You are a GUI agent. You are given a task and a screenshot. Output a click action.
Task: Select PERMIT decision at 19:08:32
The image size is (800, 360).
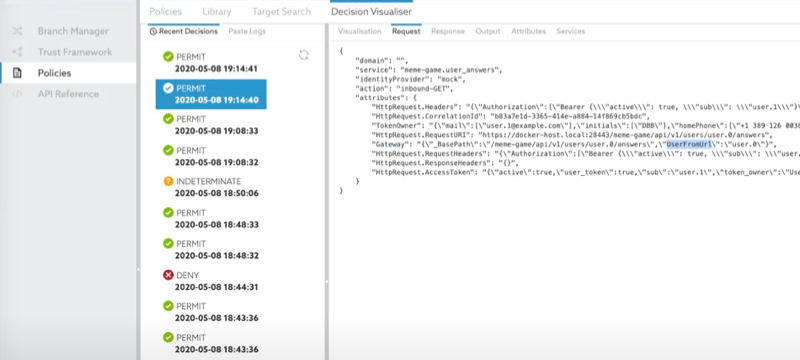[211, 157]
